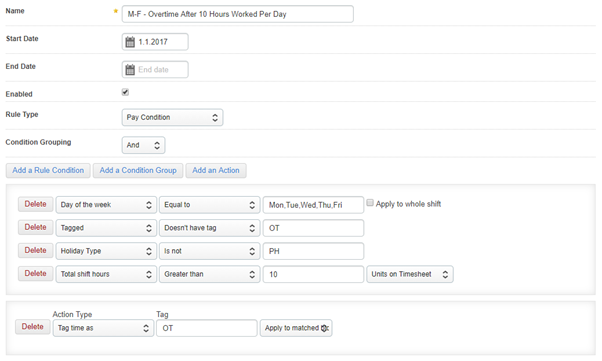Delete the Tagged condition row

point(35,227)
